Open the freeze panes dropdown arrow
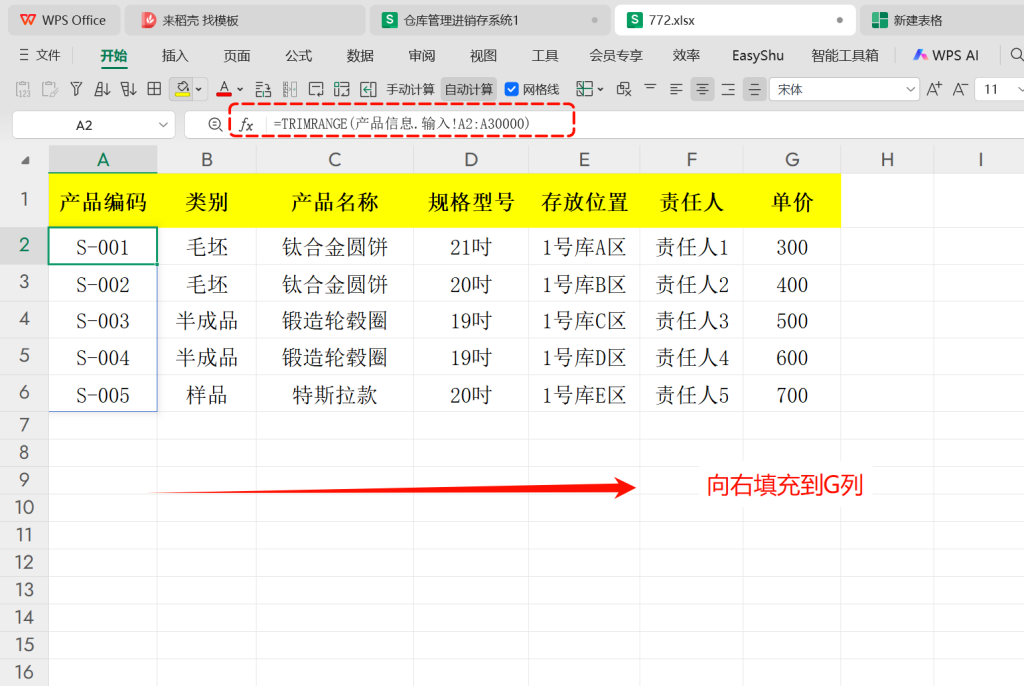 tap(601, 90)
